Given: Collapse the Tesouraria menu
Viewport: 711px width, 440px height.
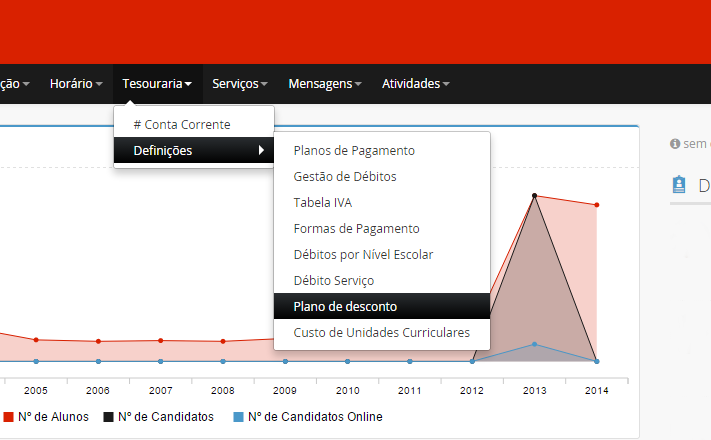Looking at the screenshot, I should 157,83.
